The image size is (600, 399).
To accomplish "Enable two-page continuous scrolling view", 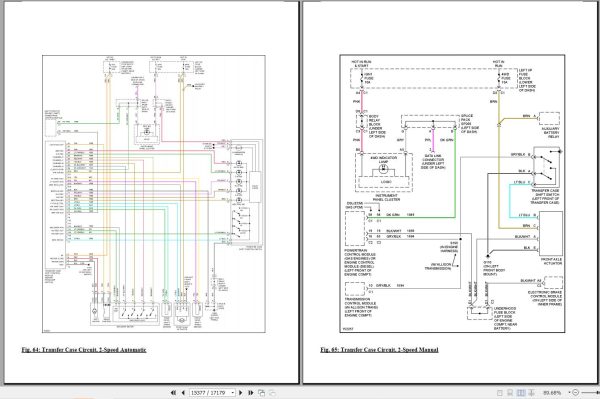I will 532,393.
